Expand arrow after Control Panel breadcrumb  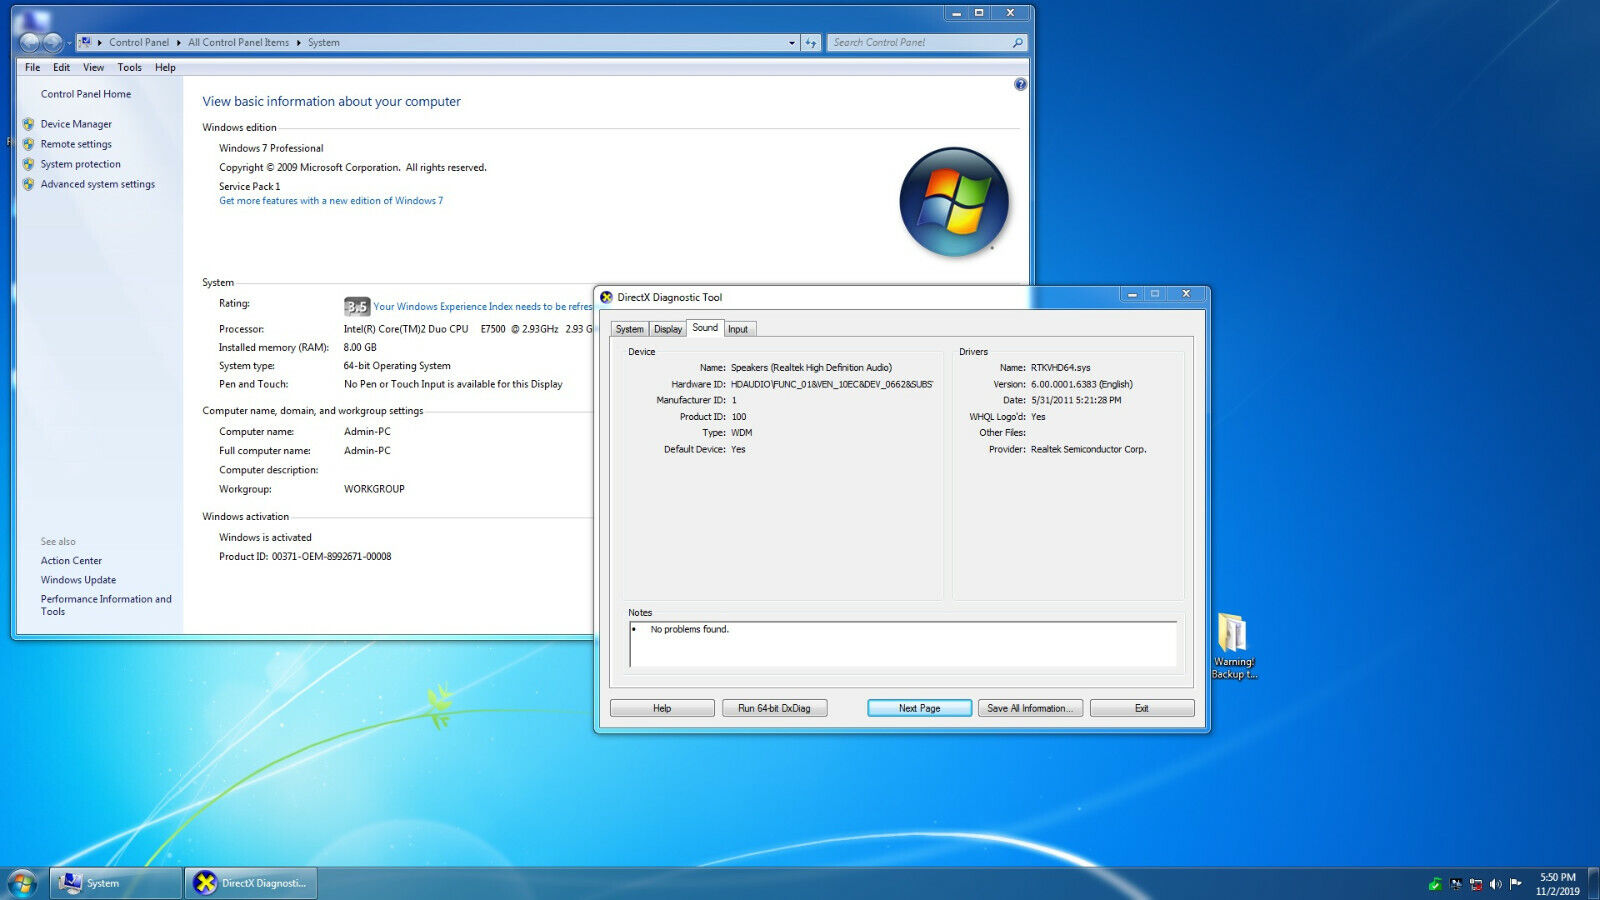(x=179, y=43)
